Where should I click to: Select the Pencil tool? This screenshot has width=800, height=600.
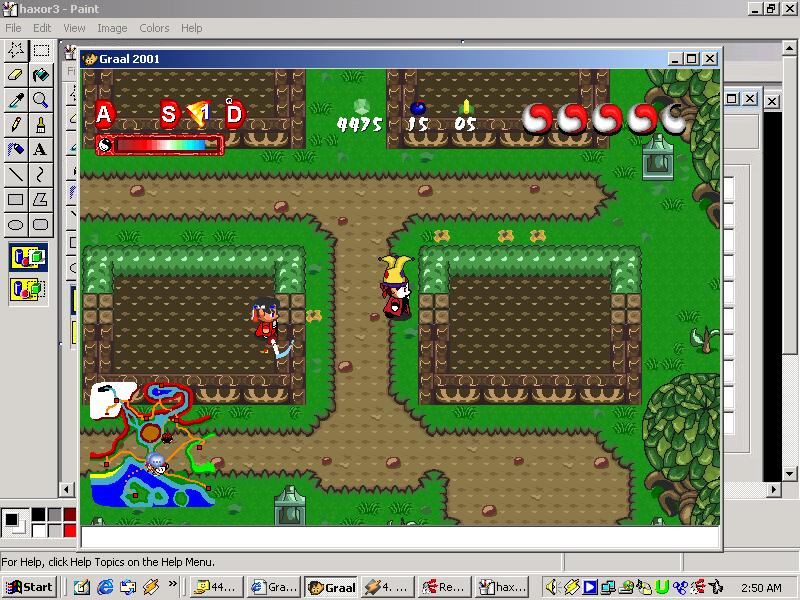point(16,124)
